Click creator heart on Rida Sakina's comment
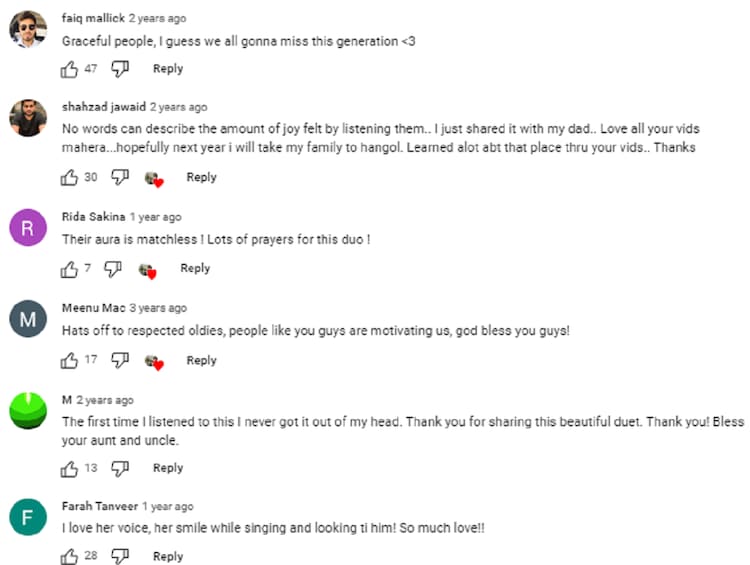Viewport: 750px width, 565px height. (147, 270)
